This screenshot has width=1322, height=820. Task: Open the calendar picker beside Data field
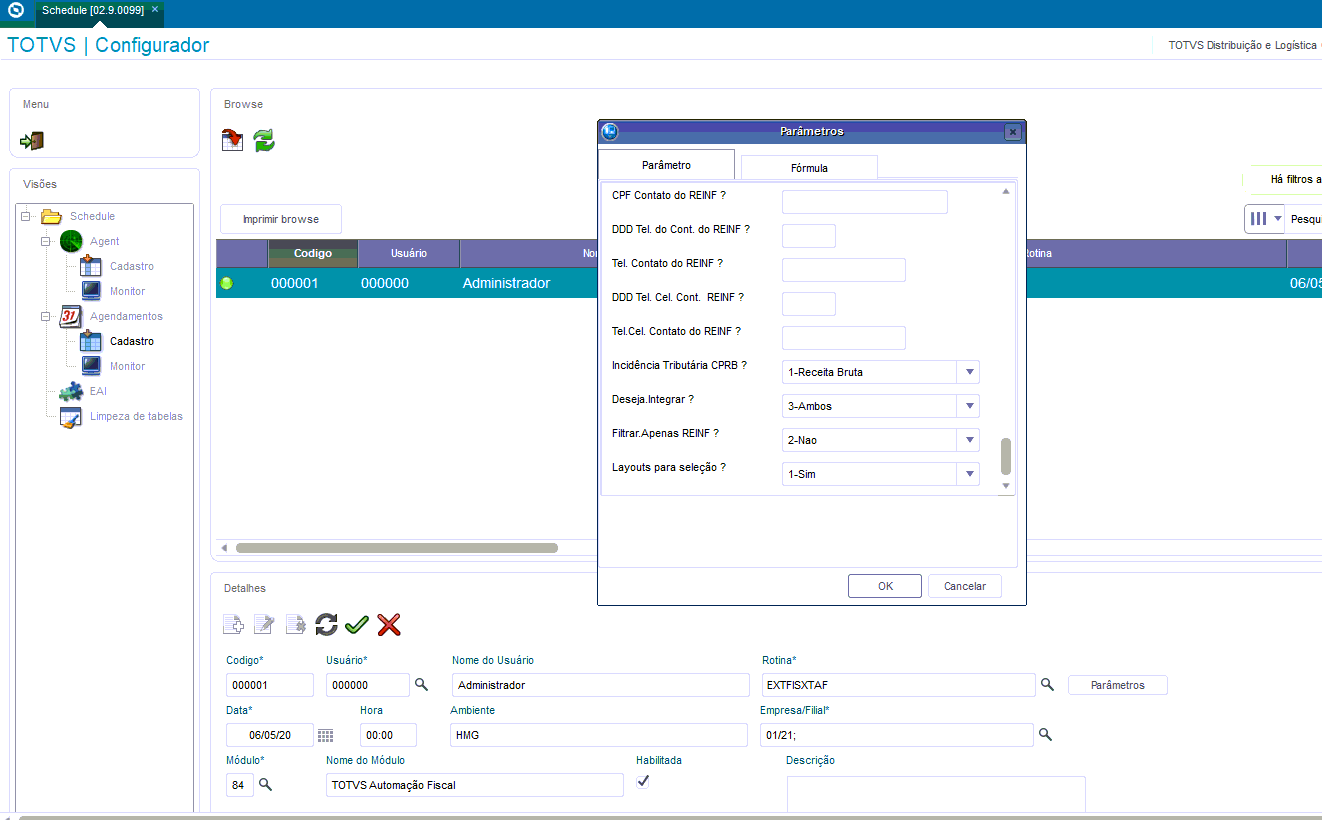click(x=326, y=736)
